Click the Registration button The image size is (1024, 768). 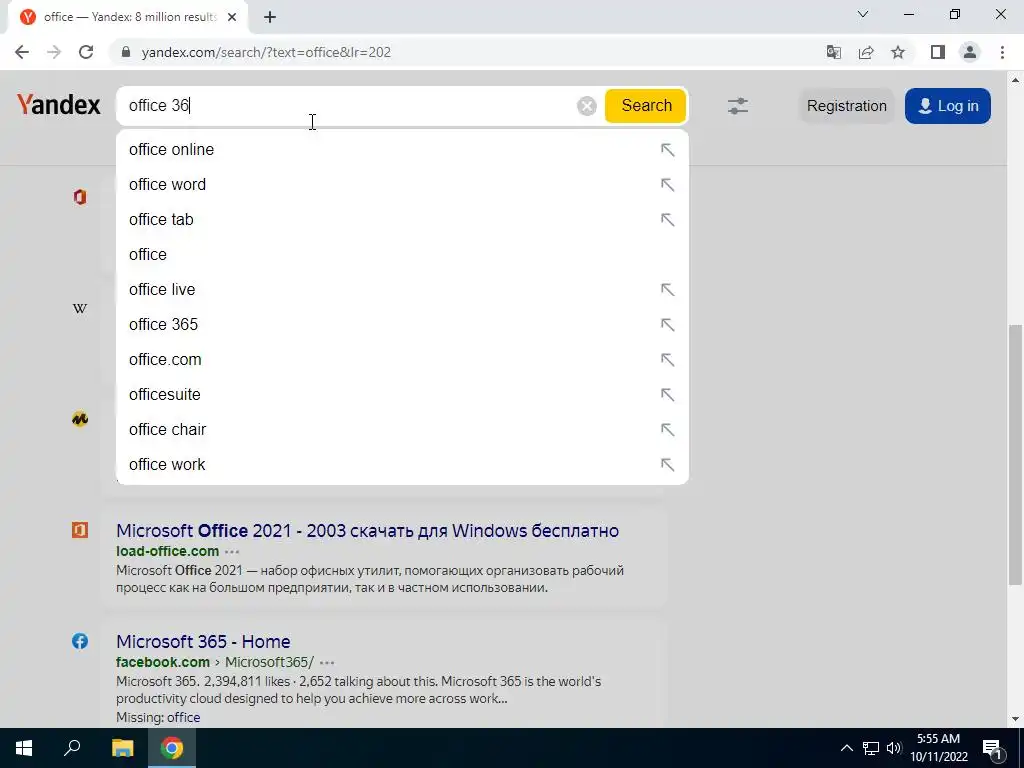click(x=846, y=106)
